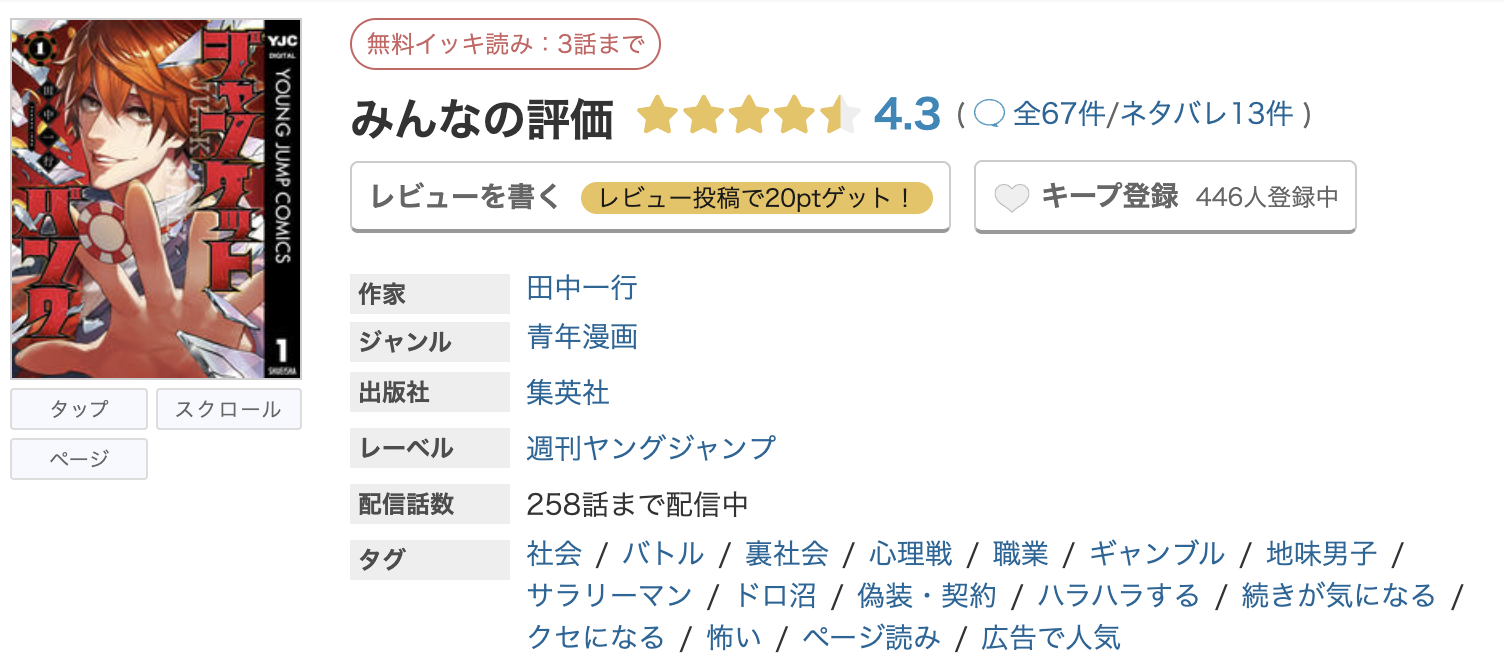The height and width of the screenshot is (666, 1504).
Task: Select the ページ reading mode
Action: (78, 458)
